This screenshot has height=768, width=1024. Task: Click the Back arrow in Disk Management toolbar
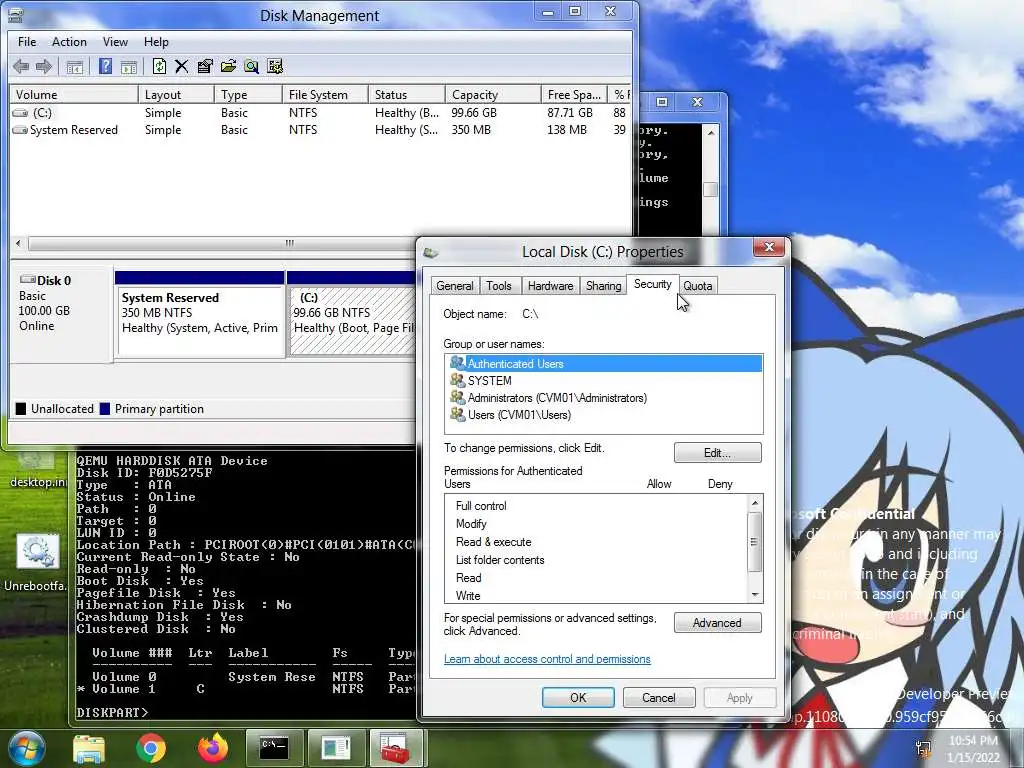click(x=21, y=66)
